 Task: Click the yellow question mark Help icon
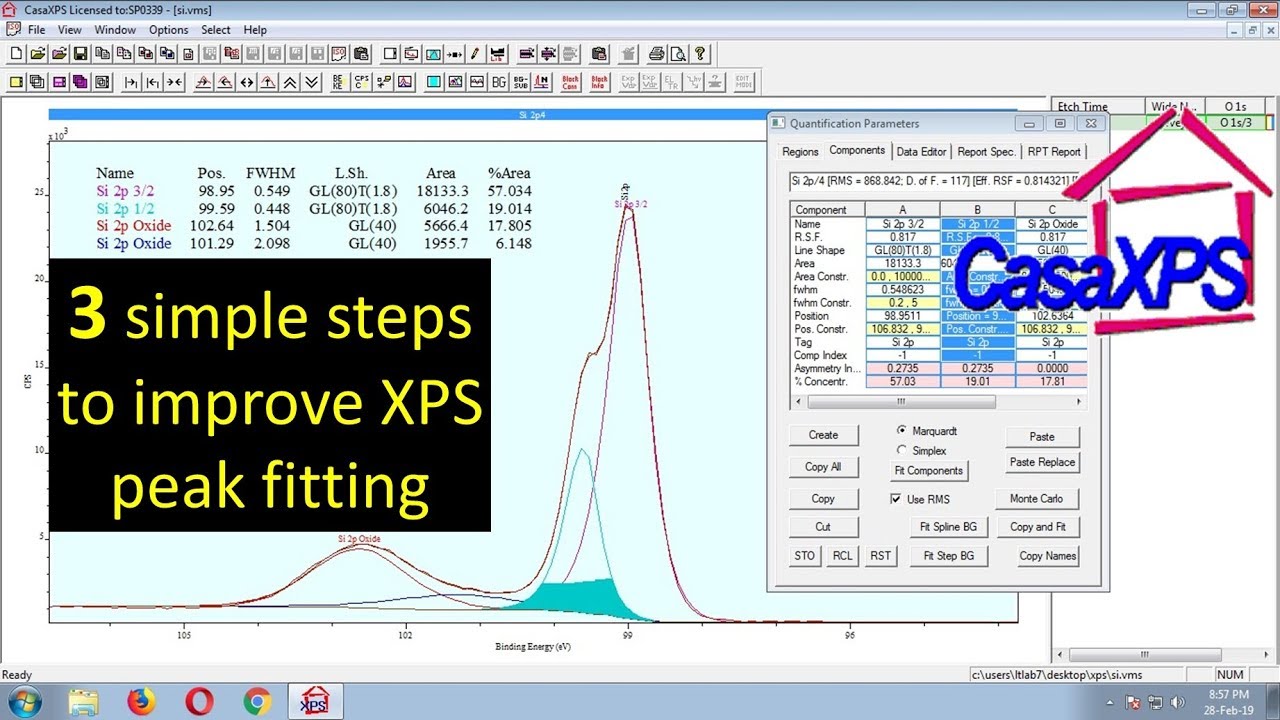click(x=700, y=53)
